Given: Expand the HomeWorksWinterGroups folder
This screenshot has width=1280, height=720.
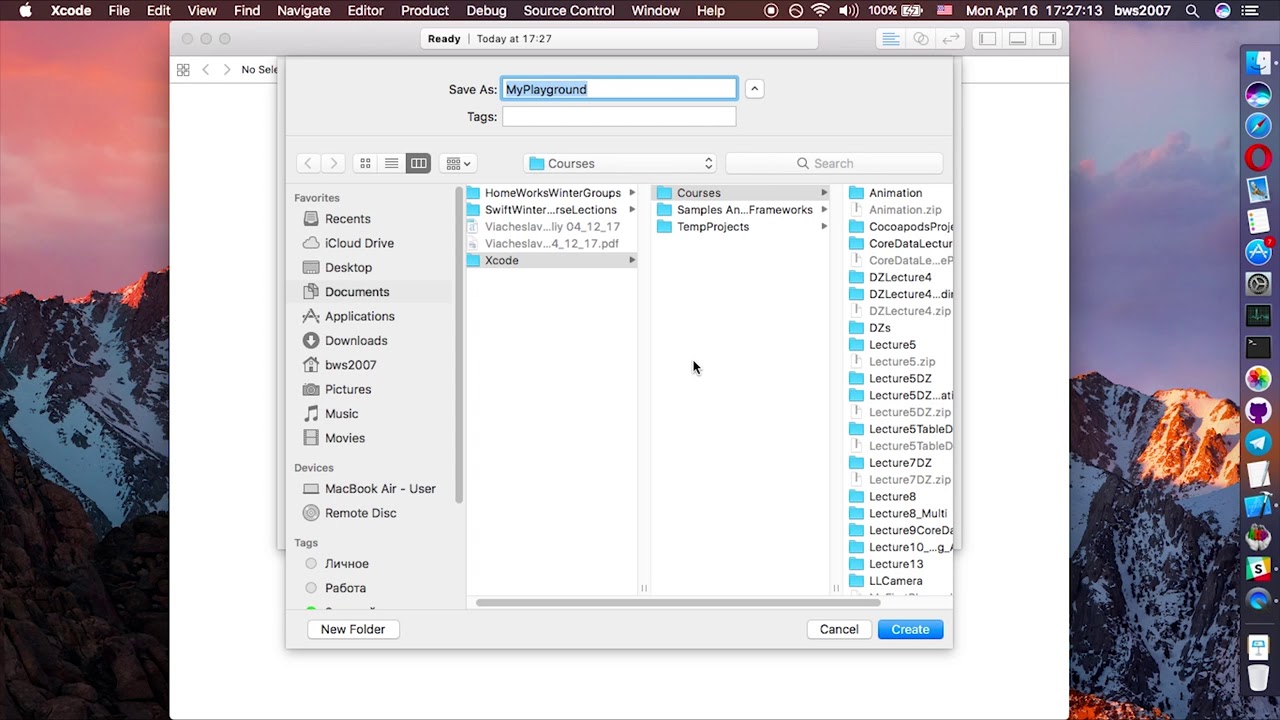Looking at the screenshot, I should pyautogui.click(x=632, y=193).
